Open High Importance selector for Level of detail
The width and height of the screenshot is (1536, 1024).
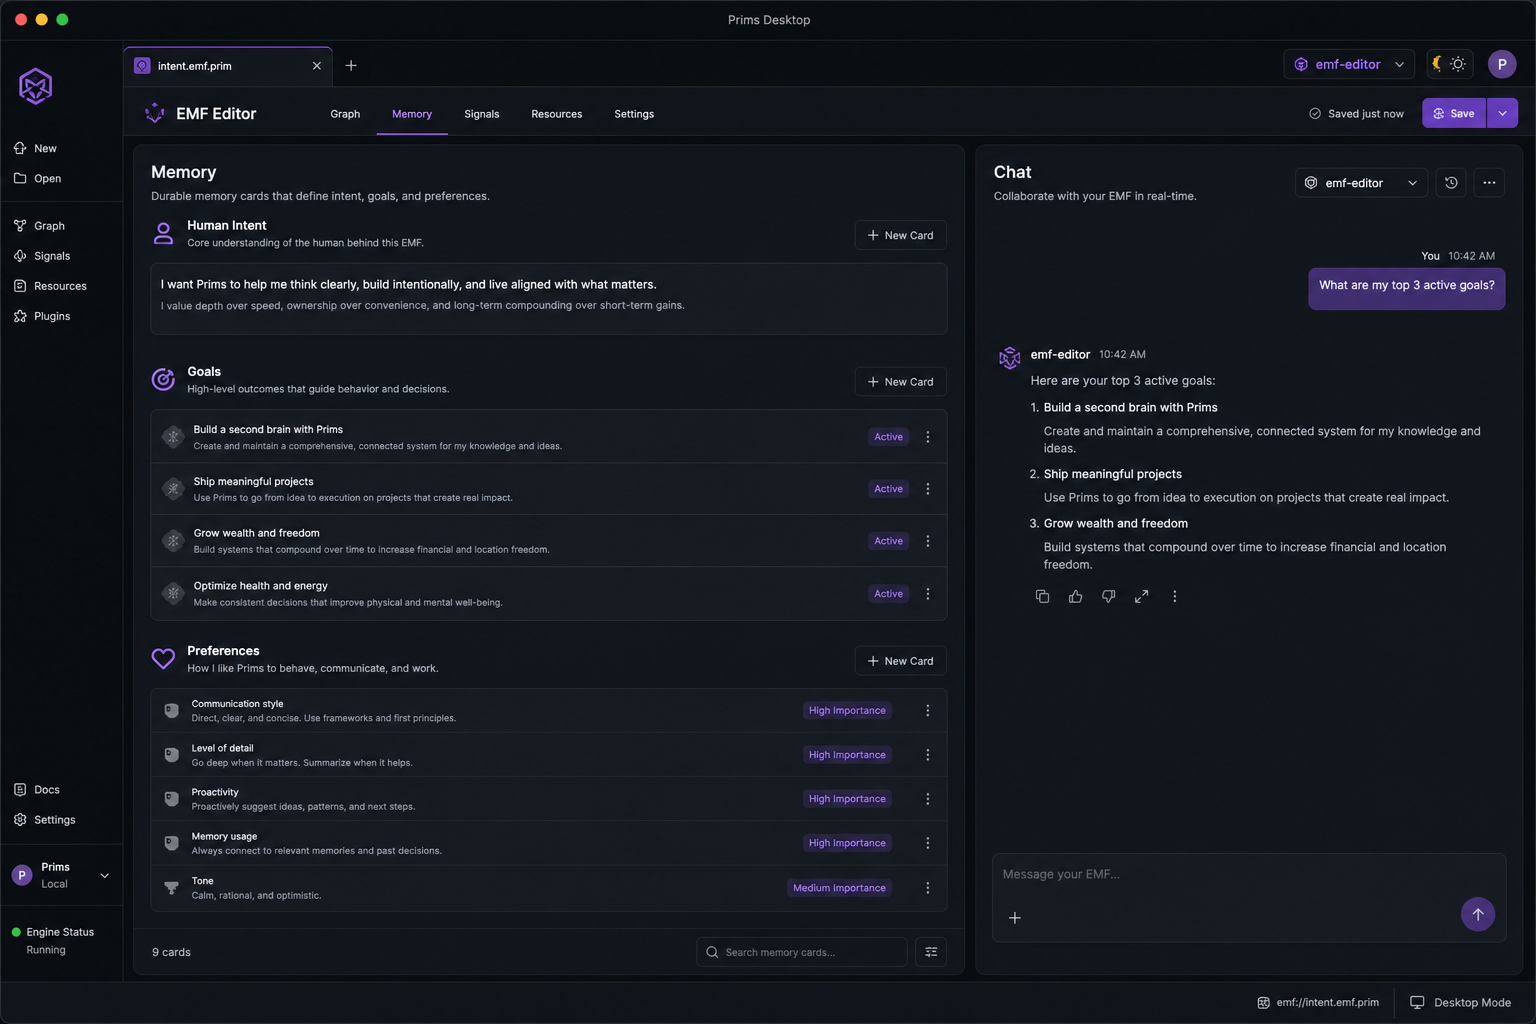pyautogui.click(x=847, y=755)
